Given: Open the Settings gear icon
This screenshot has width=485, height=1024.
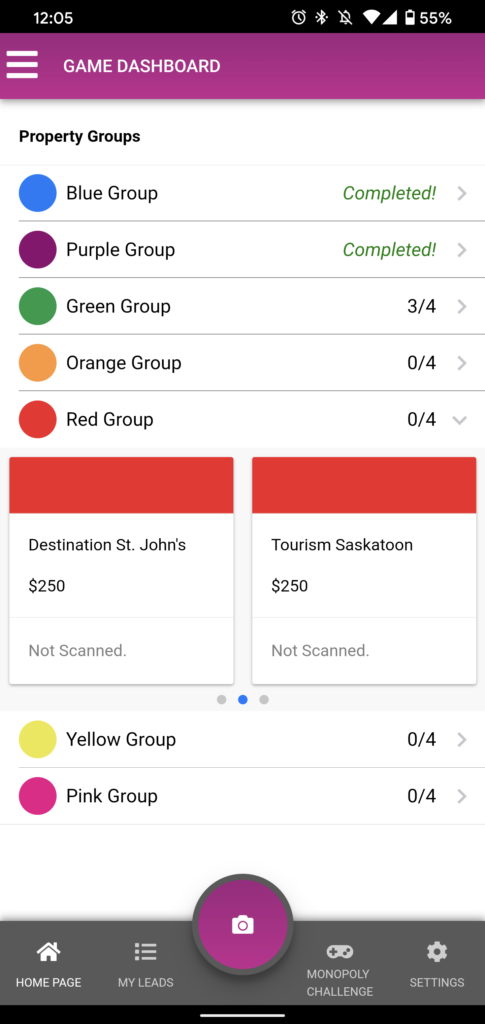Looking at the screenshot, I should pos(437,952).
